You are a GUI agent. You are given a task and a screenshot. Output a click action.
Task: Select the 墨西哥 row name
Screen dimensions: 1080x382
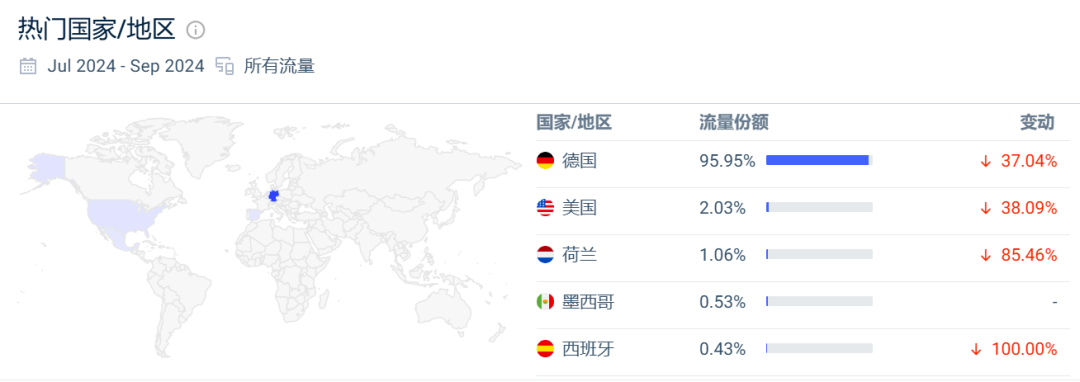click(x=588, y=301)
